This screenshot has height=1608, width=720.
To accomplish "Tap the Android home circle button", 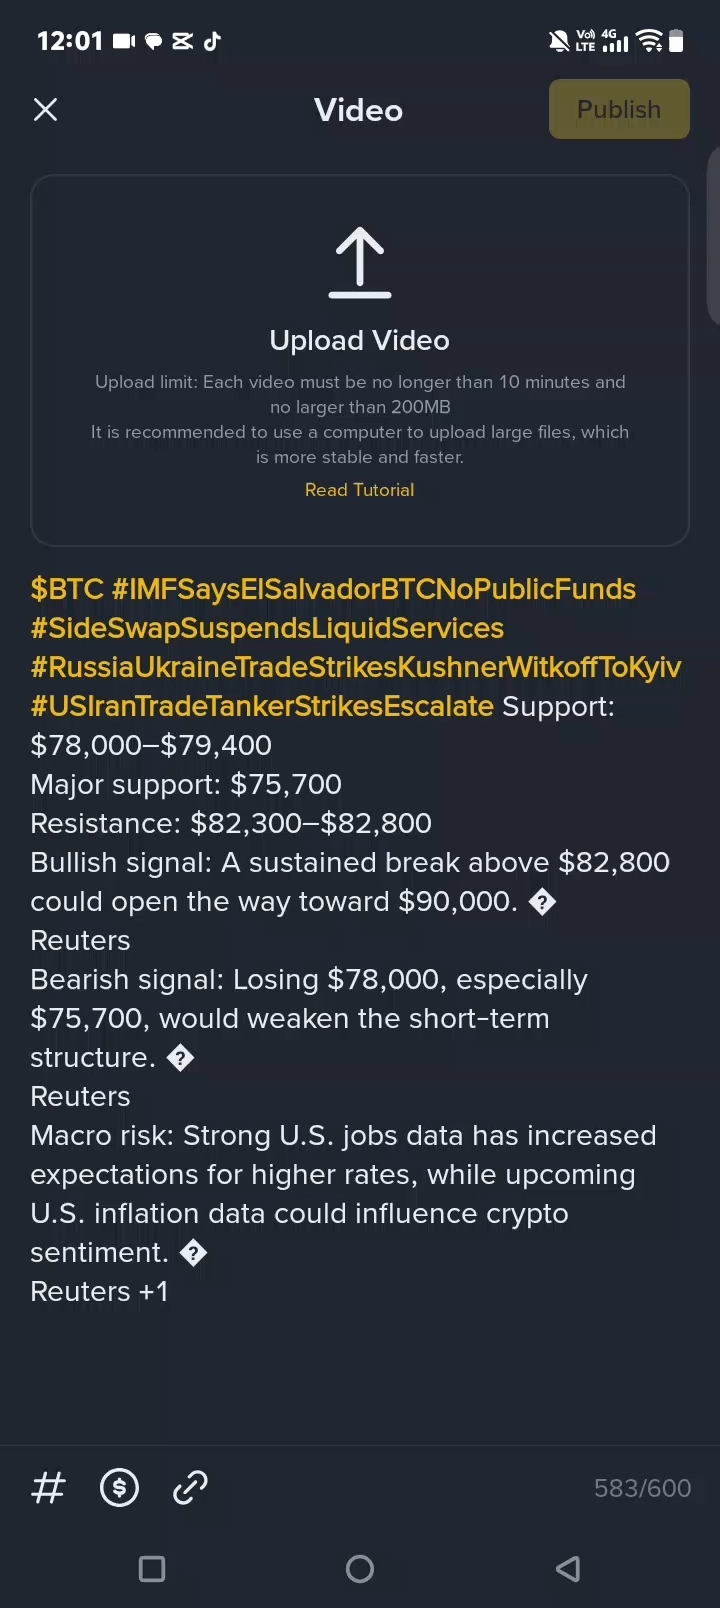I will pyautogui.click(x=360, y=1568).
